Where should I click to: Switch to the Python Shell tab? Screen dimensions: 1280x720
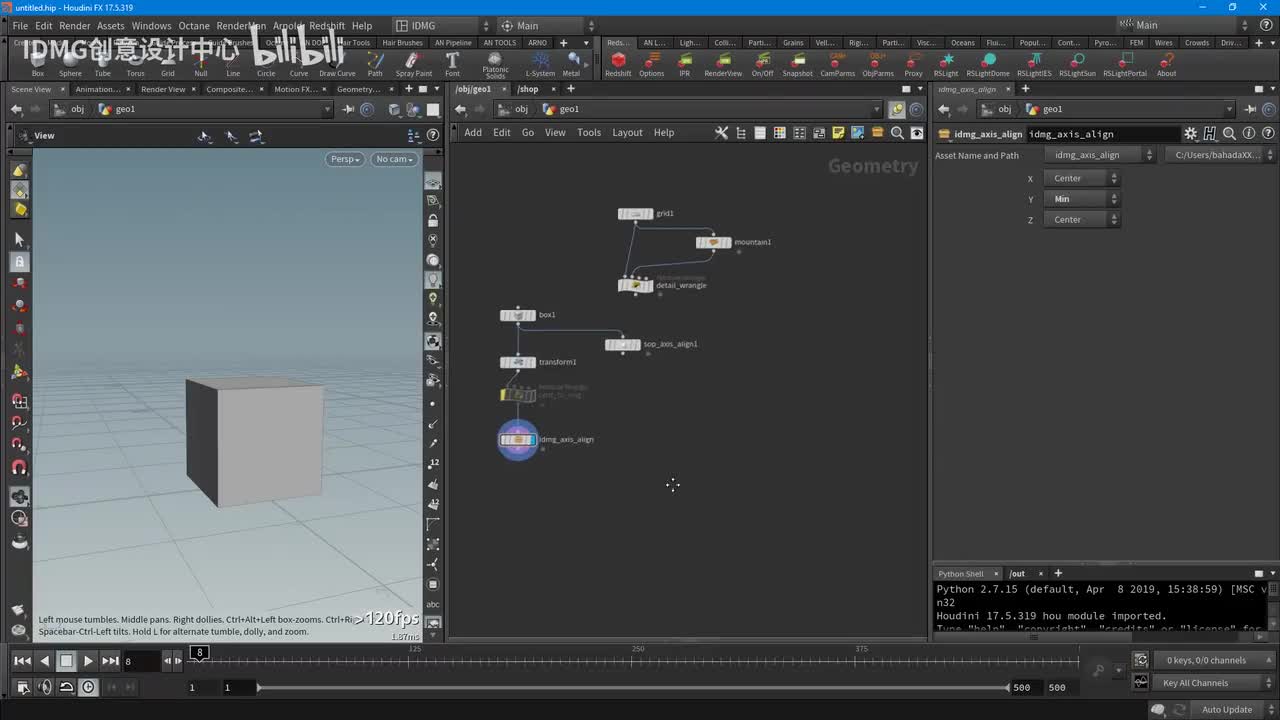tap(961, 574)
